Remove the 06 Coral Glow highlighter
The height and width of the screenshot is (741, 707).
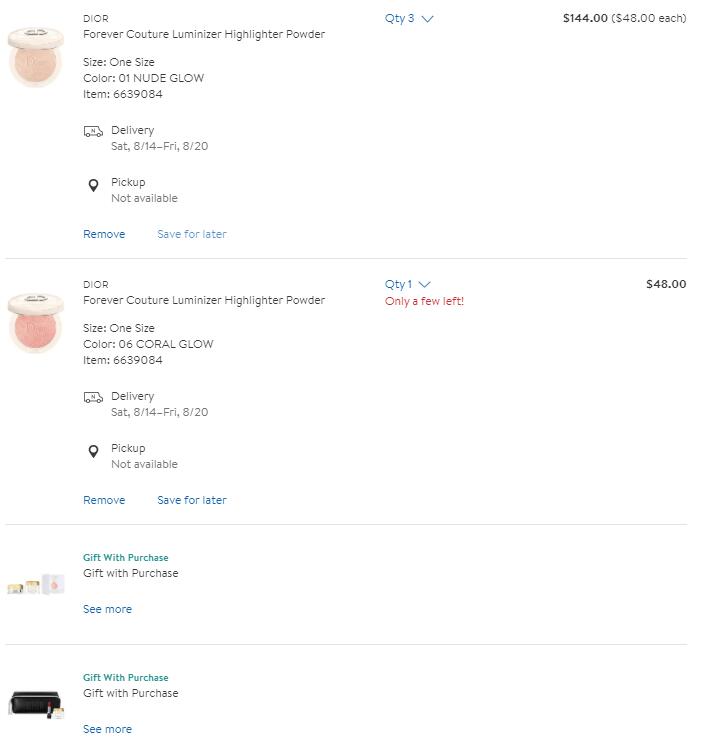104,500
